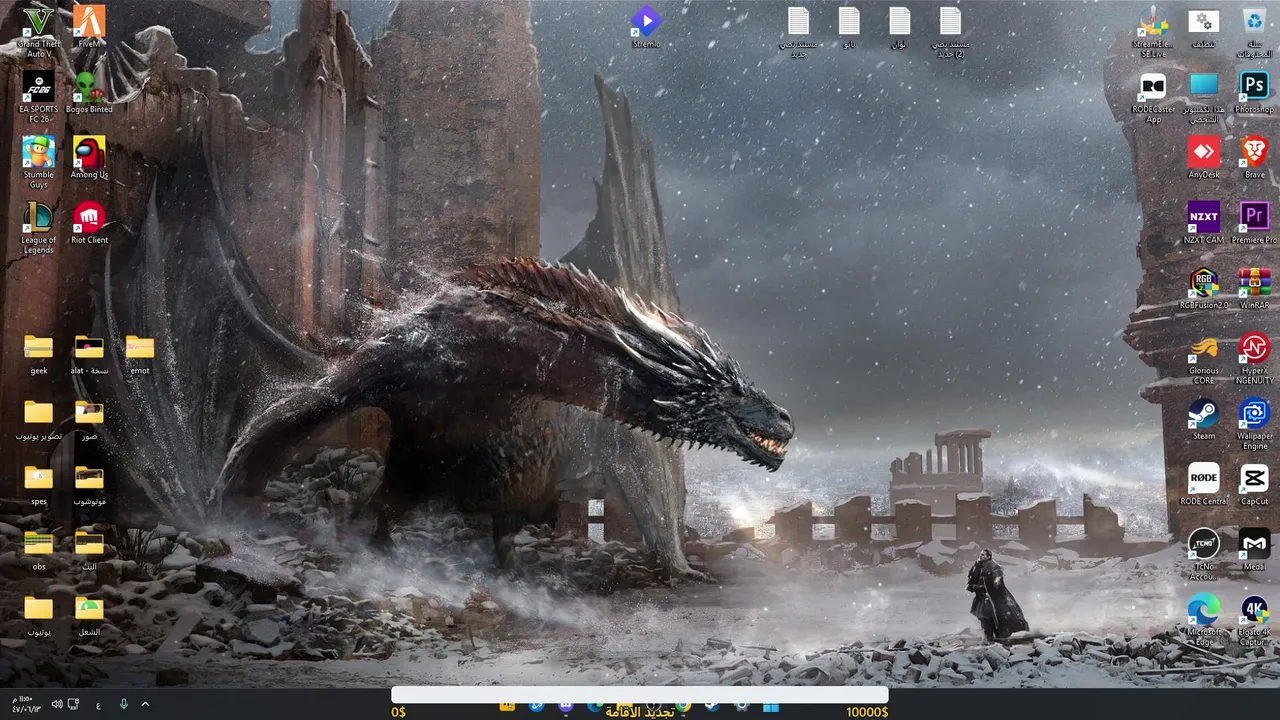
Task: Open the Recycle Bin icon
Action: pyautogui.click(x=1254, y=31)
